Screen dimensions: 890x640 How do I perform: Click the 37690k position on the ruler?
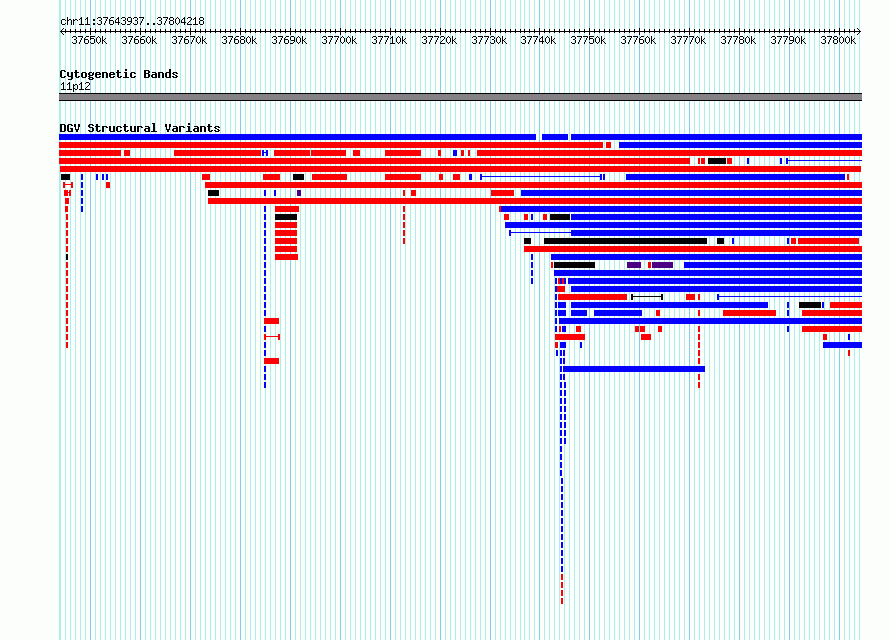289,41
